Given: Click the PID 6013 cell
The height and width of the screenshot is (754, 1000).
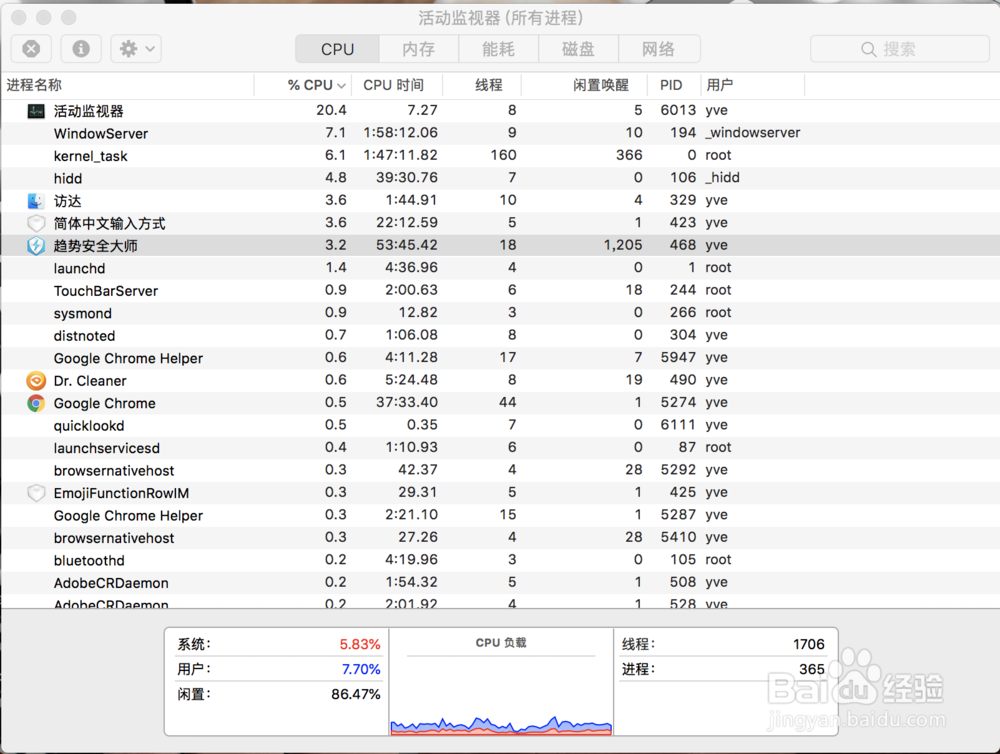Looking at the screenshot, I should [678, 110].
